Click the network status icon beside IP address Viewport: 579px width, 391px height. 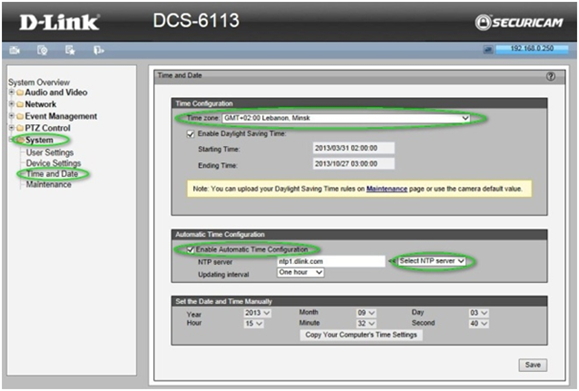point(488,49)
